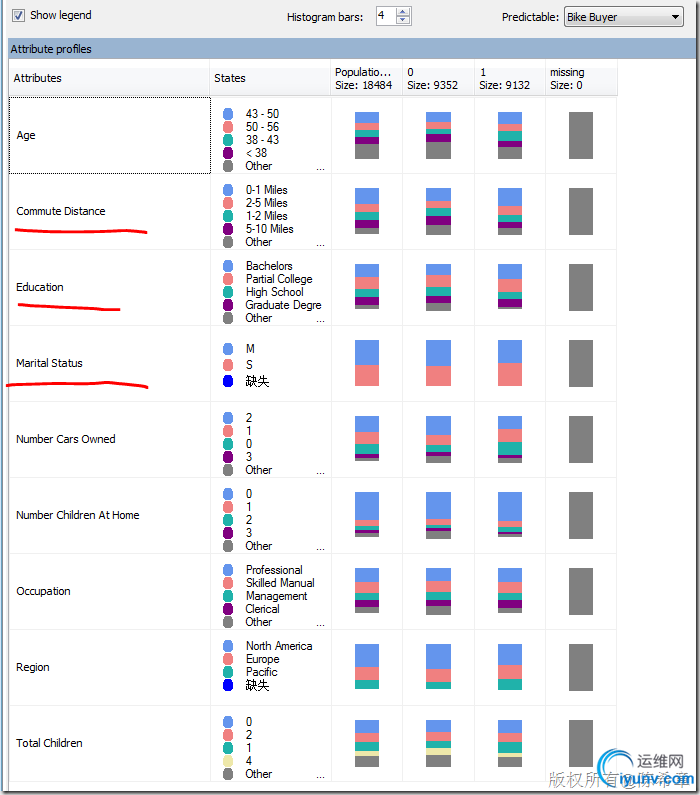This screenshot has height=795, width=700.
Task: Click Number Children At Home histogram in column 0
Action: (438, 515)
